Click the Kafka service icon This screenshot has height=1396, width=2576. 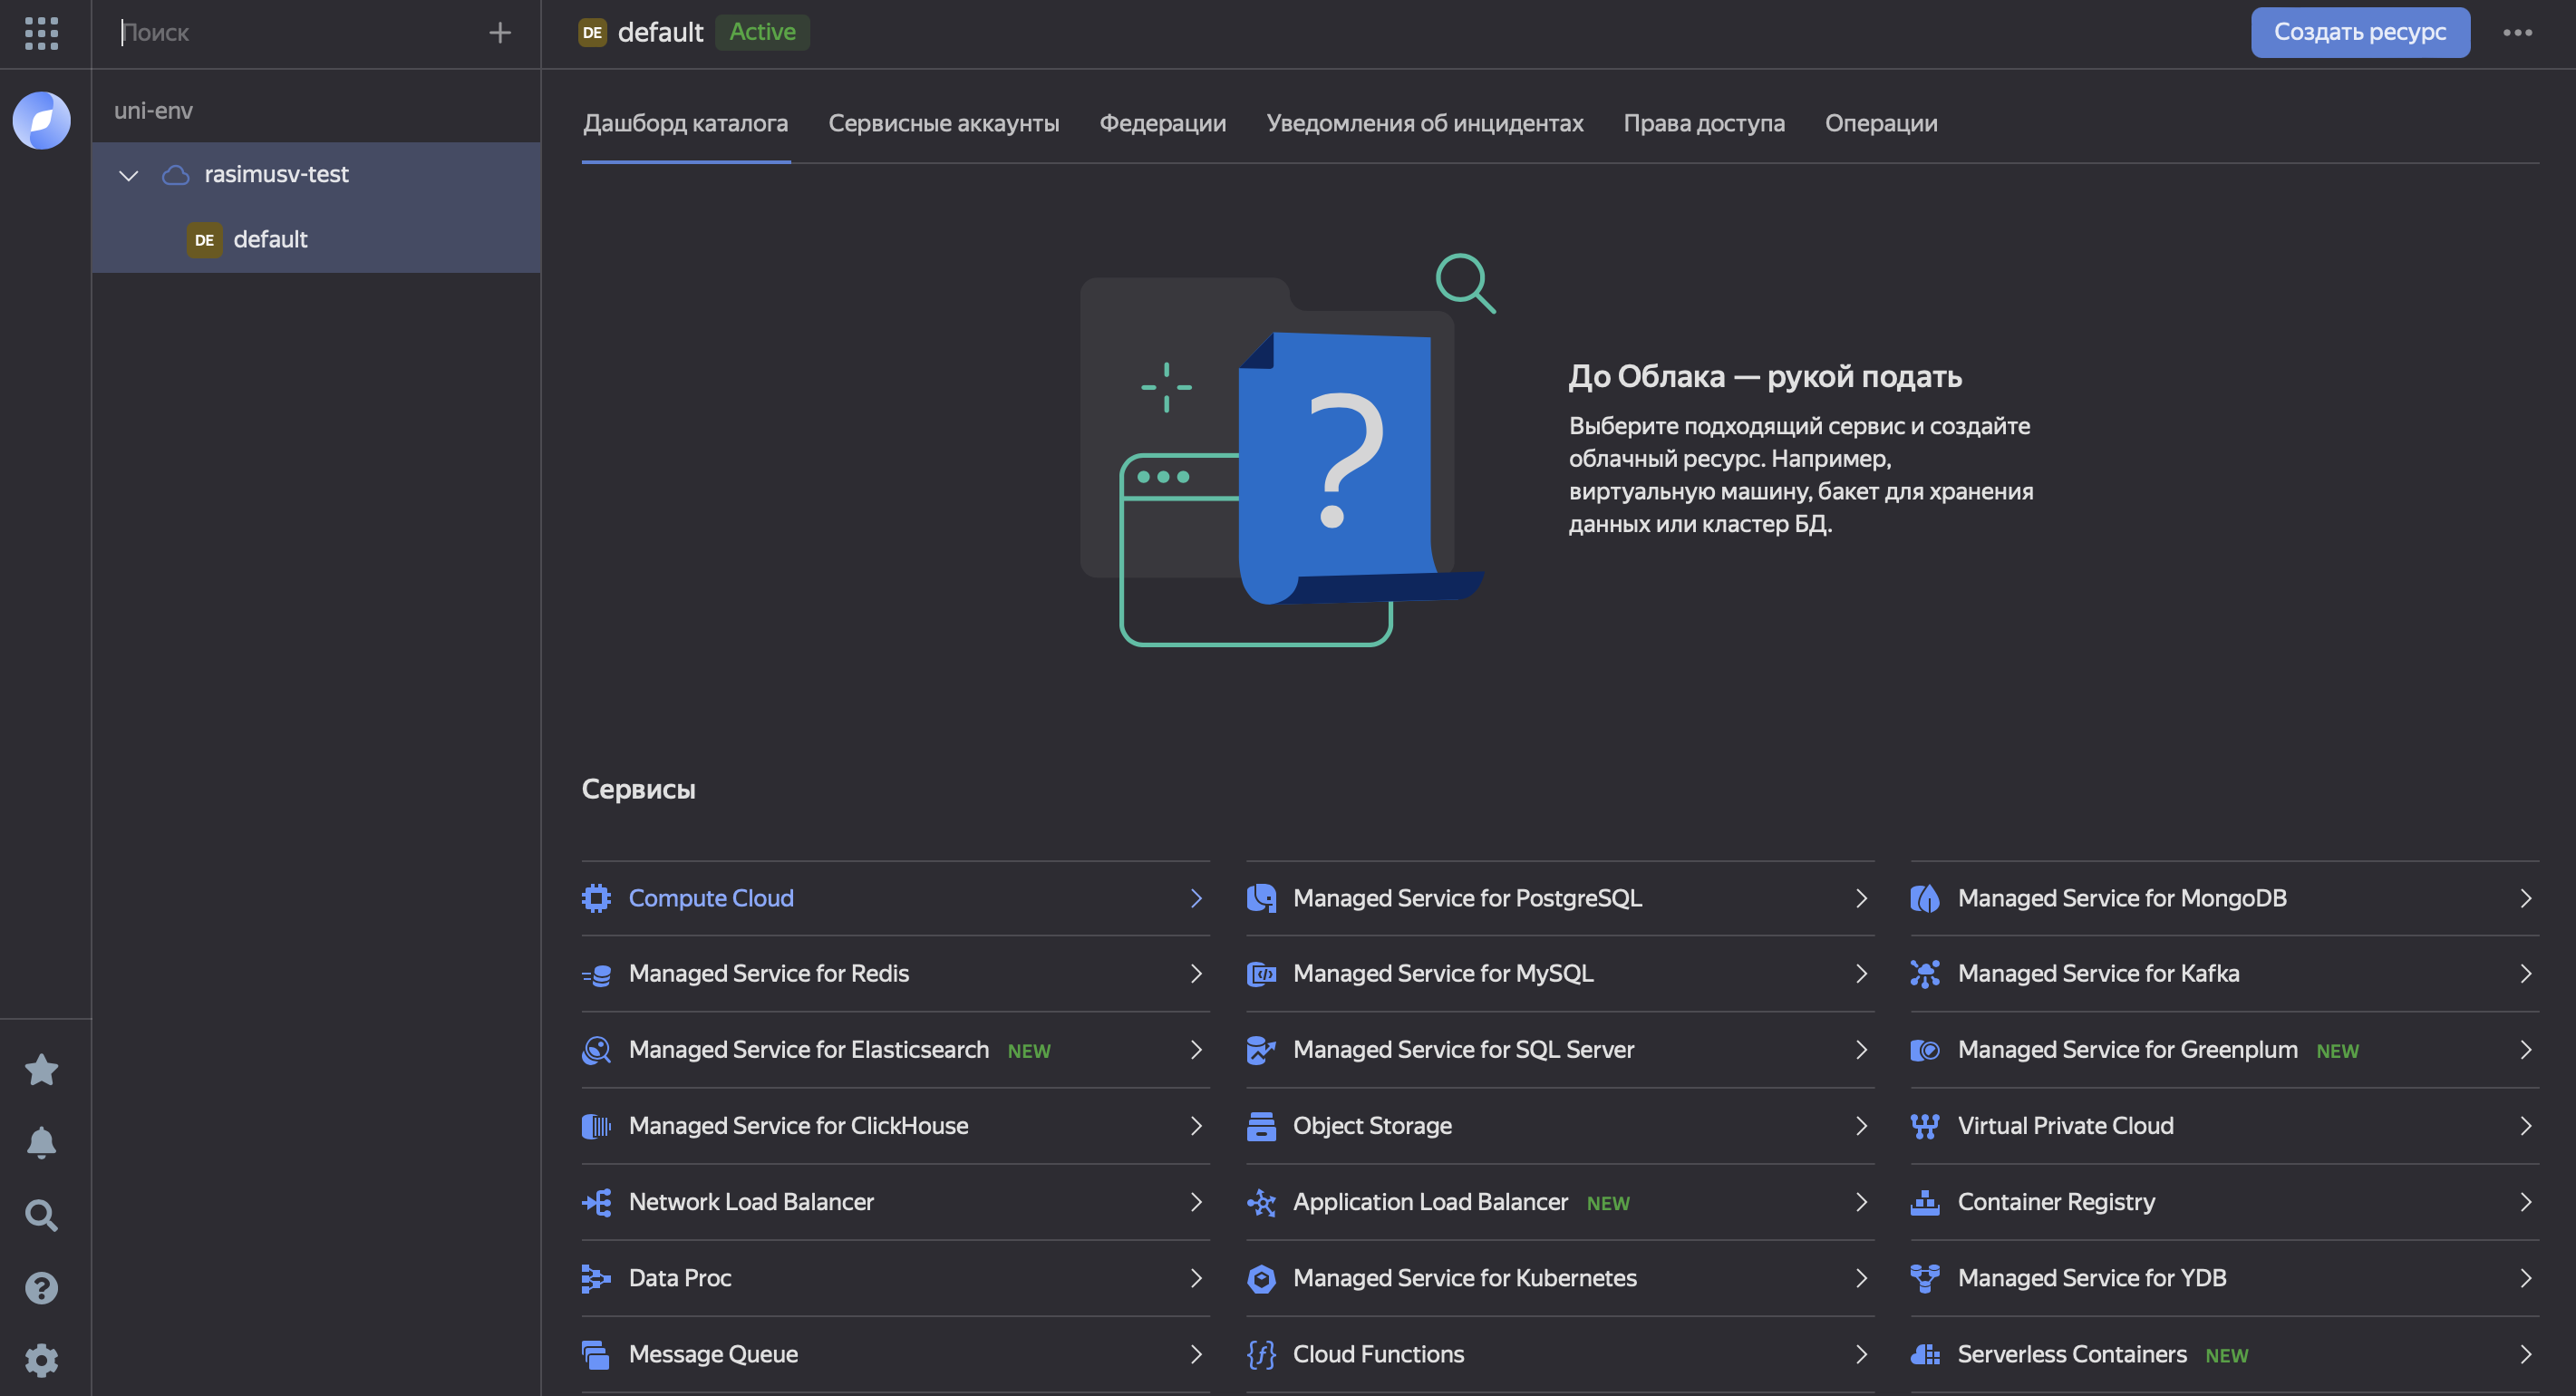1925,974
